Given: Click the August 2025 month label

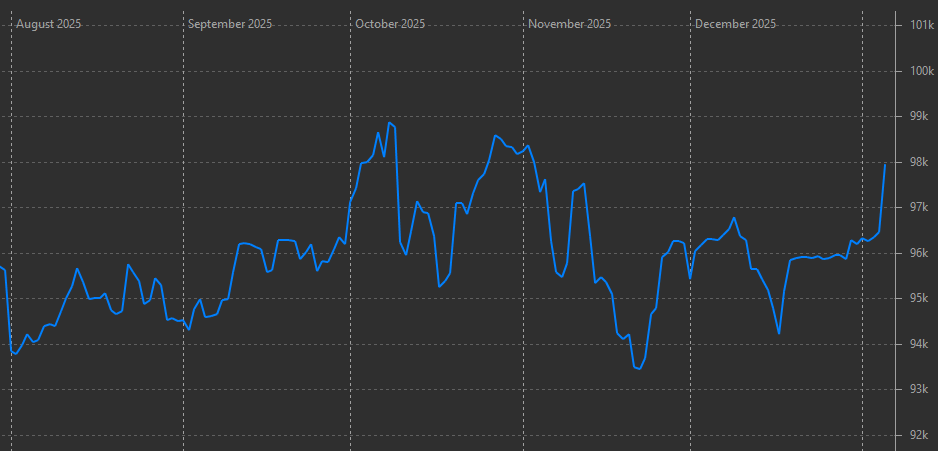Looking at the screenshot, I should (48, 25).
